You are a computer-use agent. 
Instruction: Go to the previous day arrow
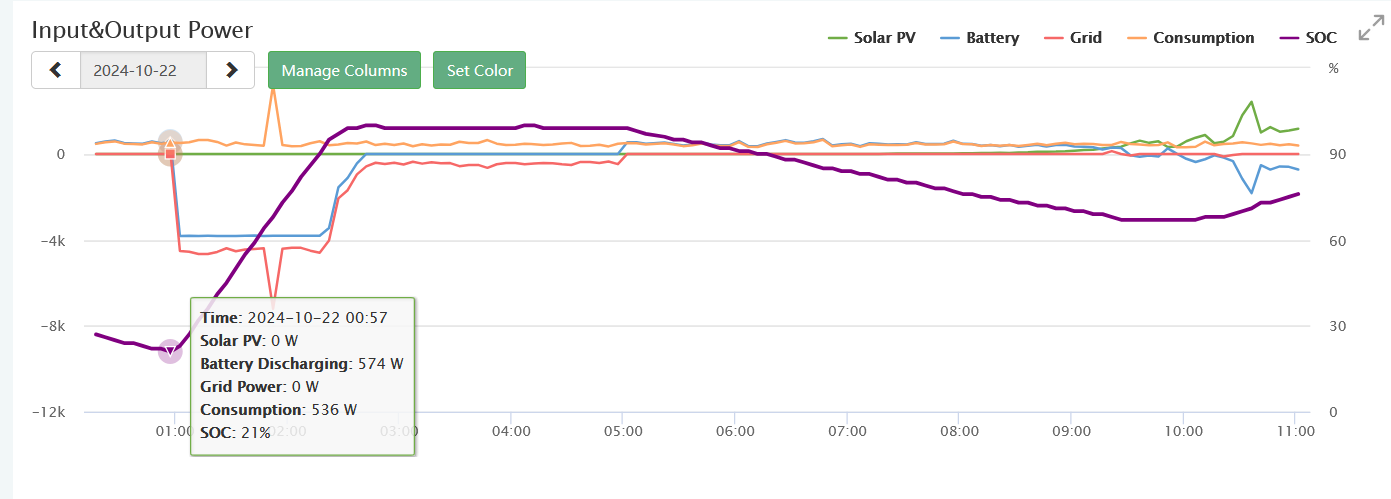[56, 70]
